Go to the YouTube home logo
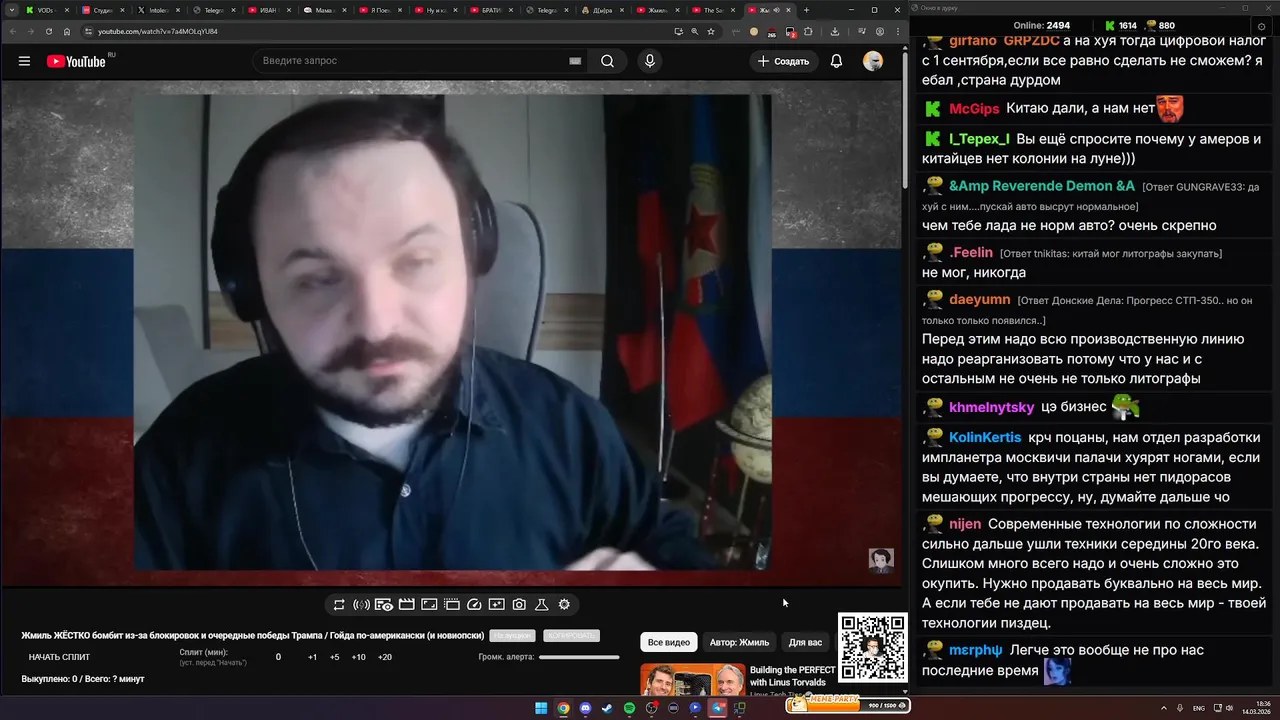This screenshot has height=720, width=1280. [76, 61]
